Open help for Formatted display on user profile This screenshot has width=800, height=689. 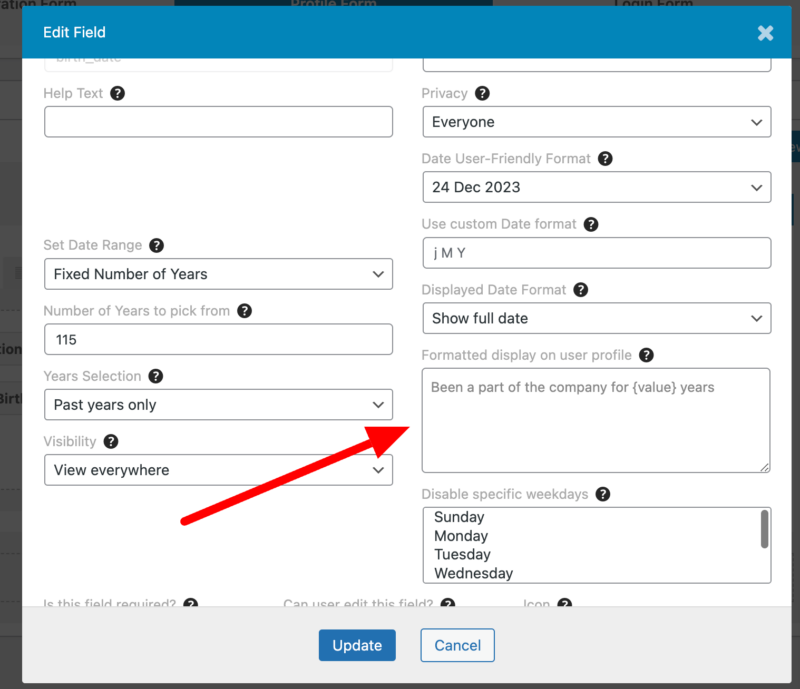click(646, 355)
